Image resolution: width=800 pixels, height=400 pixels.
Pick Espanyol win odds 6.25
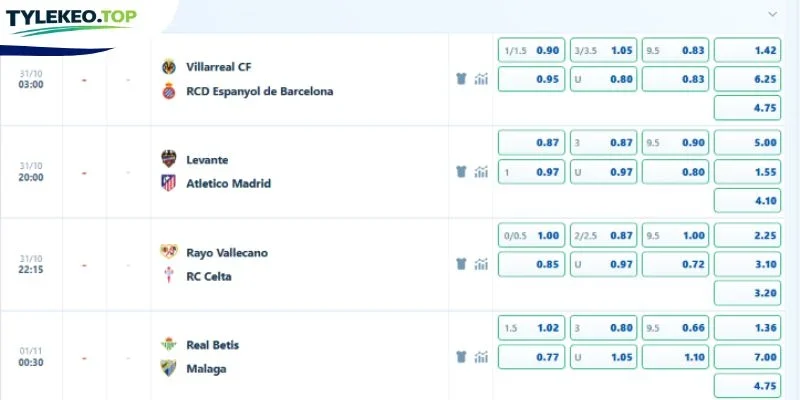(747, 79)
